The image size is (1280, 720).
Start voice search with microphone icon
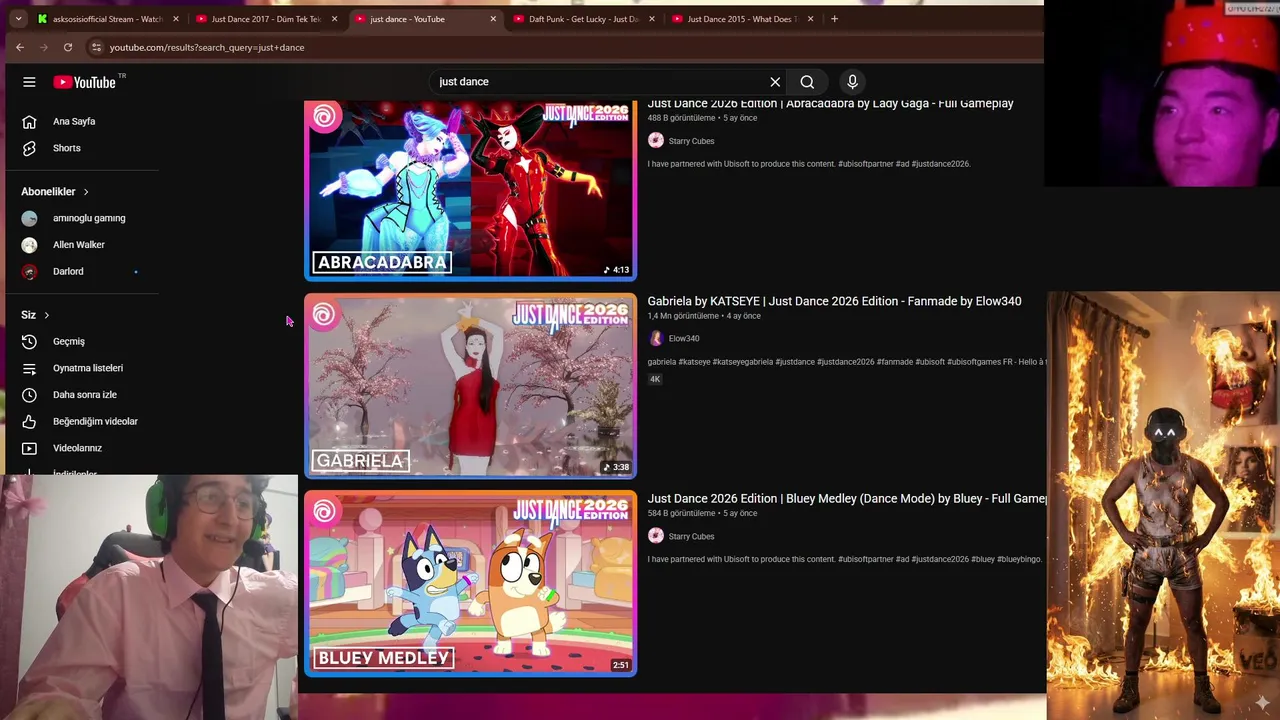point(852,82)
